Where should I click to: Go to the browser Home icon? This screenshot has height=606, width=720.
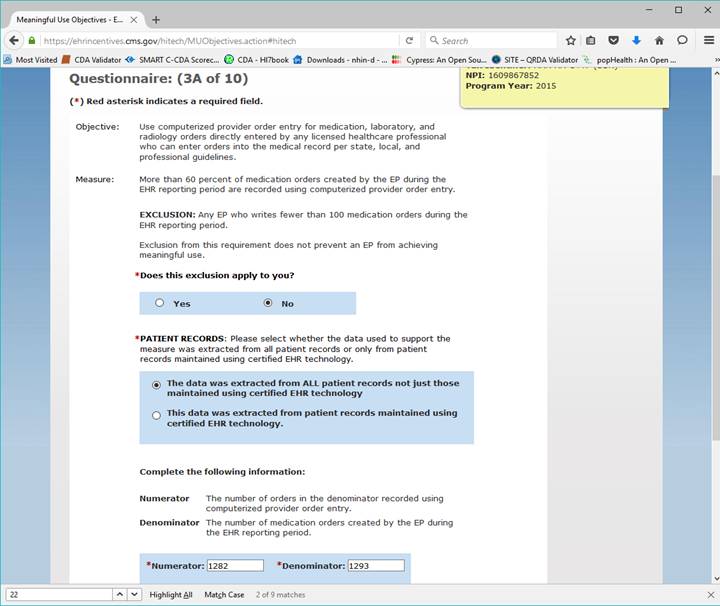coord(659,41)
